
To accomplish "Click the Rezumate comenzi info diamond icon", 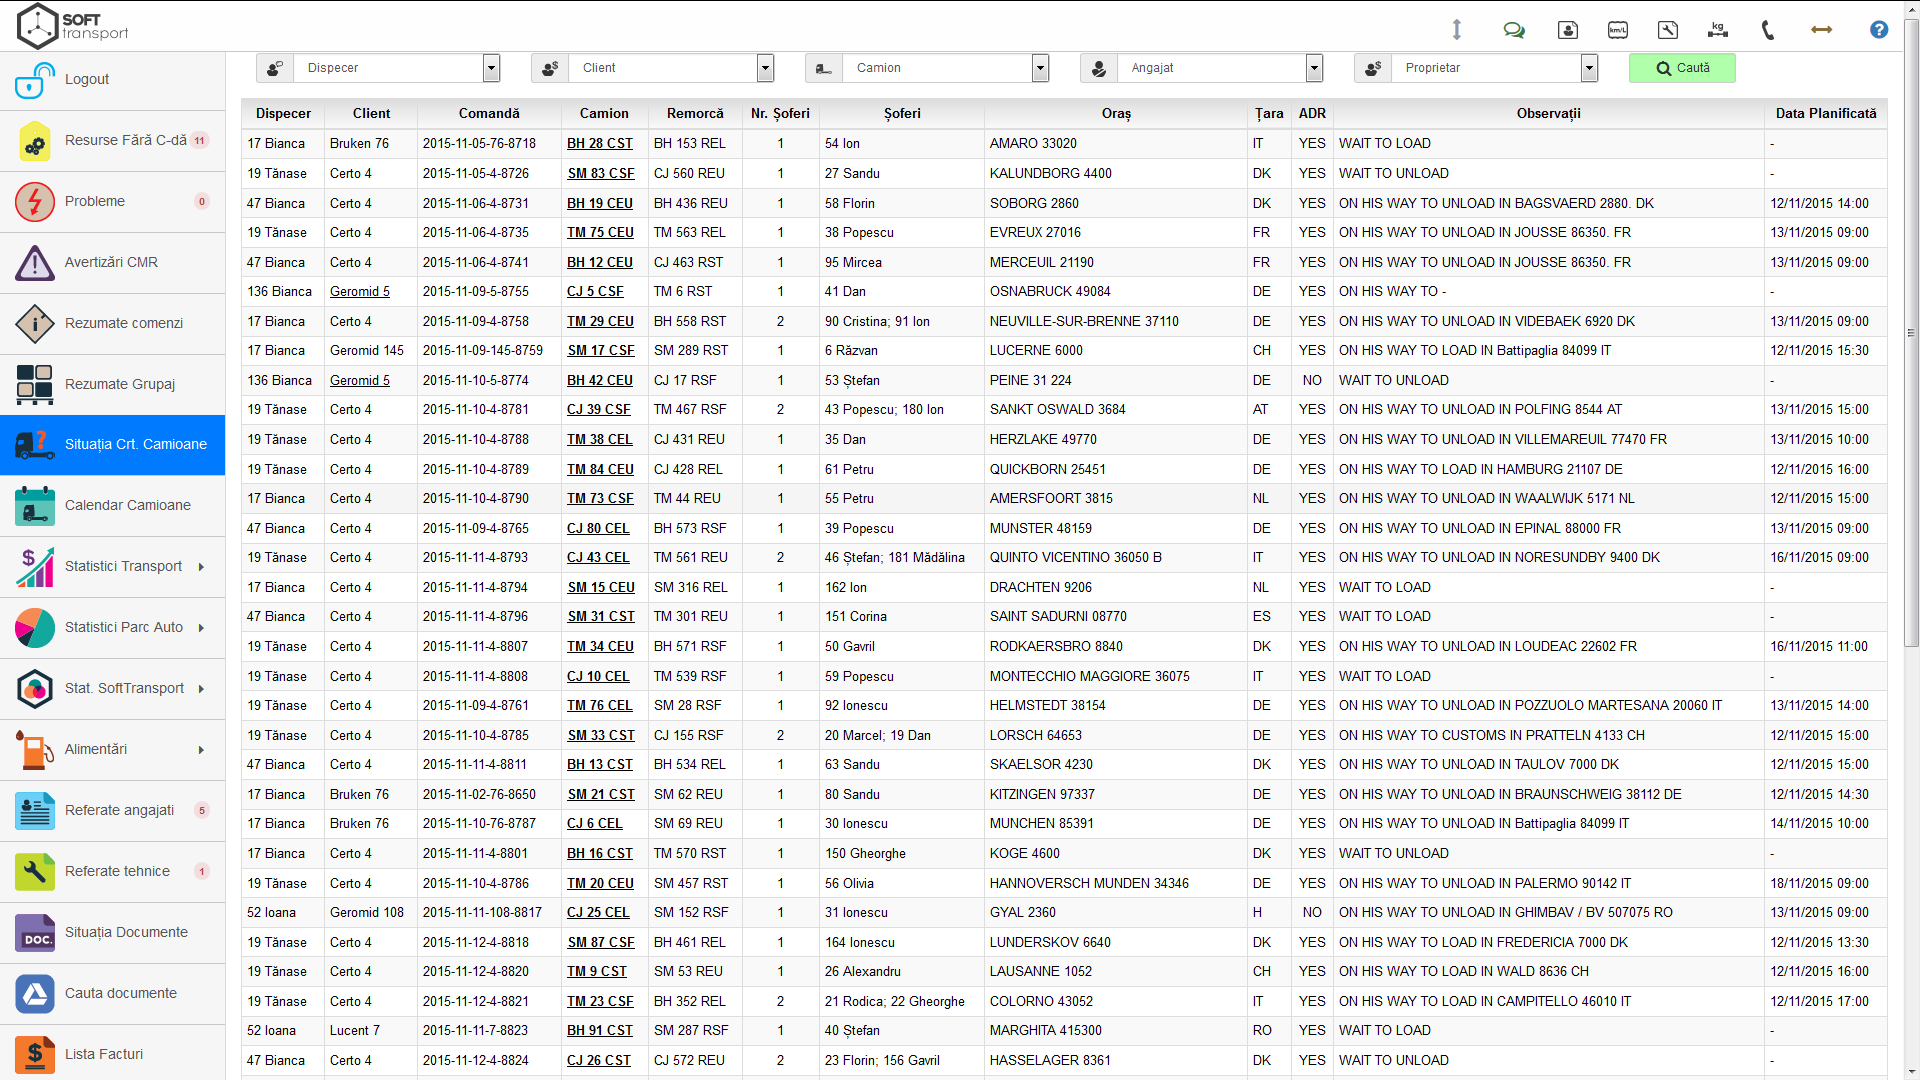I will pyautogui.click(x=34, y=324).
